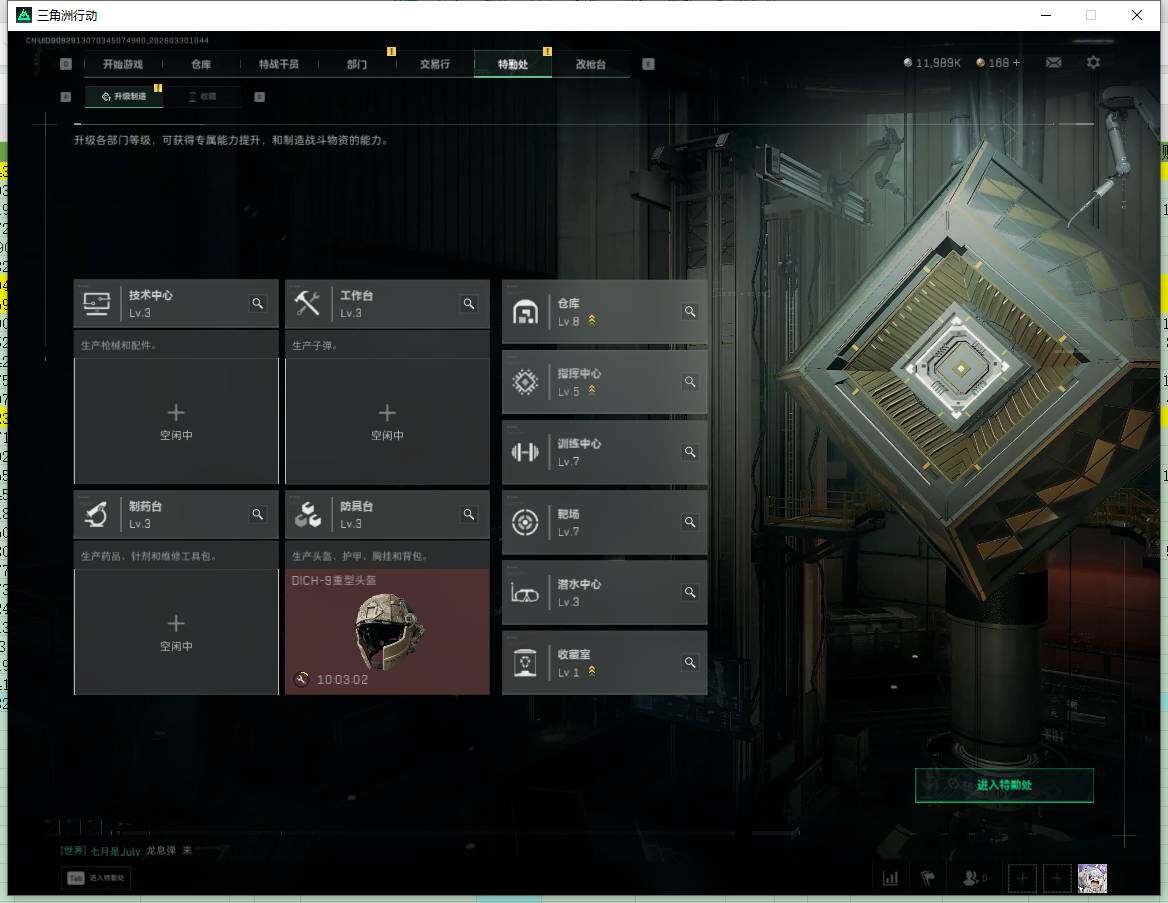1168x903 pixels.
Task: Open the world chat message line
Action: (x=126, y=850)
